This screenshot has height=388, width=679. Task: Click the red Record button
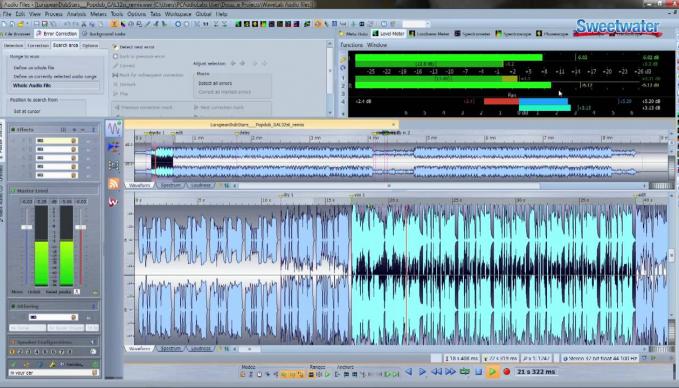point(507,372)
